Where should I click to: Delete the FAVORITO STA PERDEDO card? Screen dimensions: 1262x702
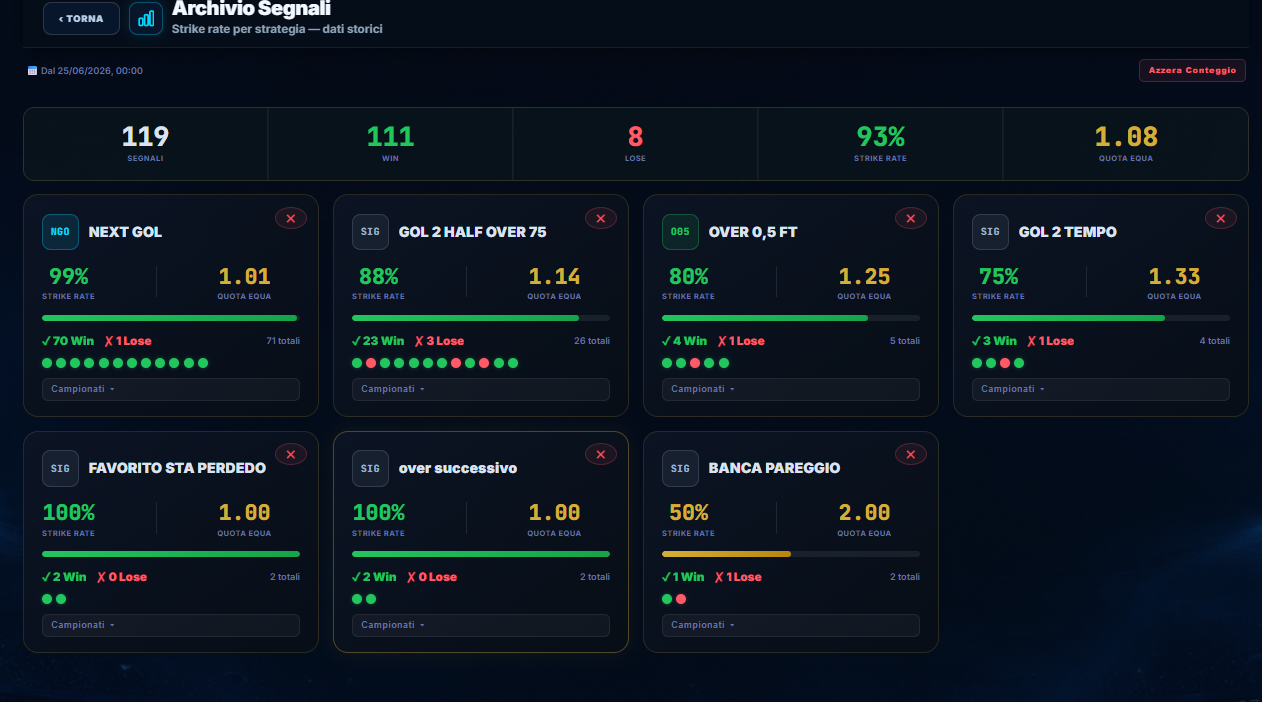coord(291,454)
